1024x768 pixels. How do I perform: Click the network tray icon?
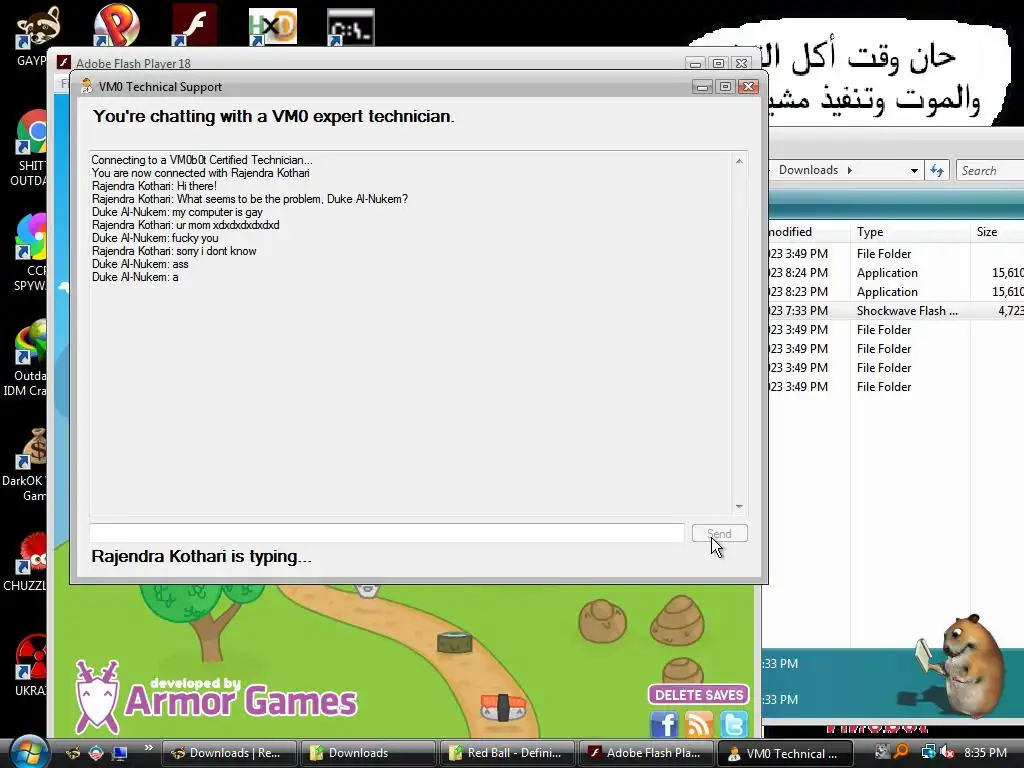pyautogui.click(x=927, y=752)
